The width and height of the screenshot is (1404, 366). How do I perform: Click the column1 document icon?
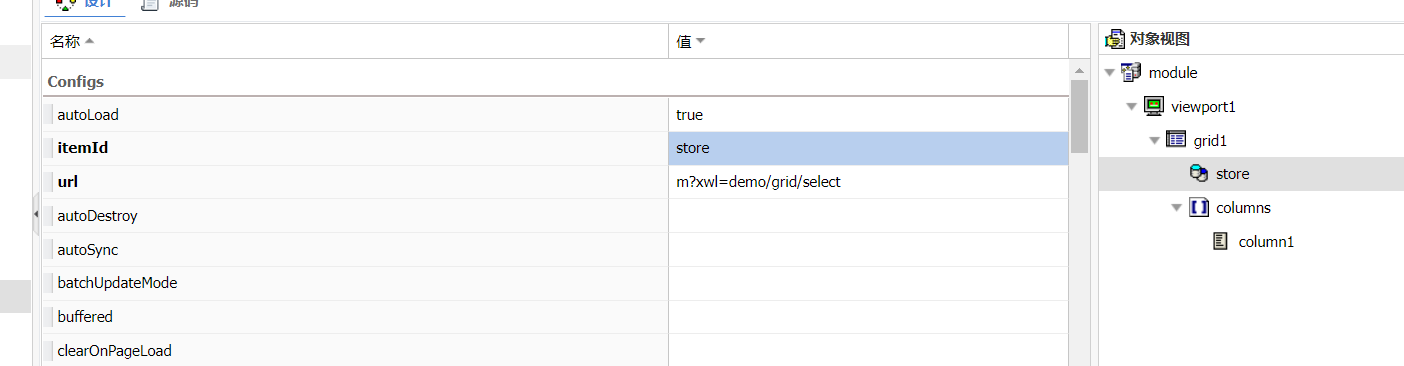[x=1221, y=241]
